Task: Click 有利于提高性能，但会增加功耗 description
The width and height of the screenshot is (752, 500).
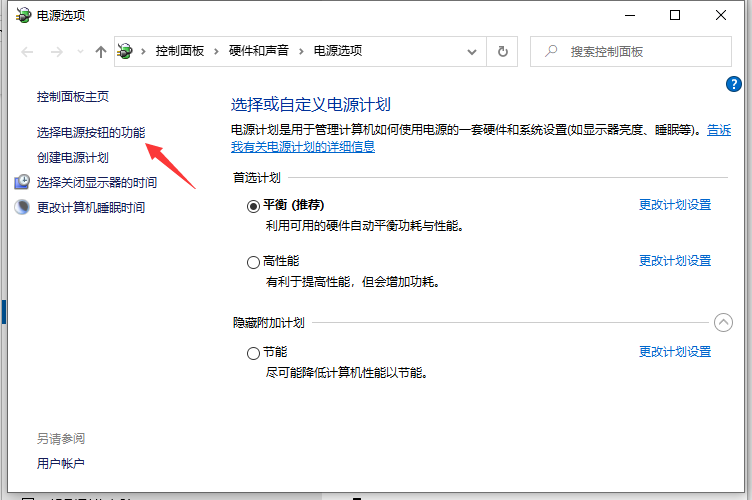Action: click(x=352, y=282)
